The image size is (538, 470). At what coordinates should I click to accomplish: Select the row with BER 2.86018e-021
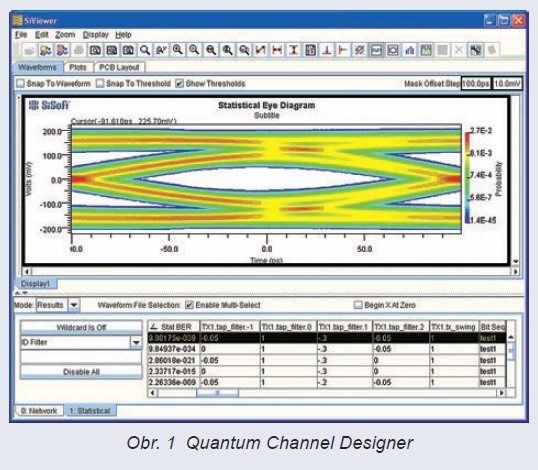(327, 361)
